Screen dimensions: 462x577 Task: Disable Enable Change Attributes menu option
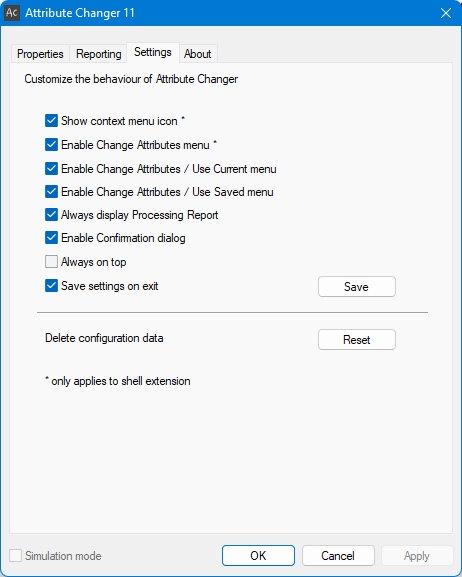coord(52,145)
